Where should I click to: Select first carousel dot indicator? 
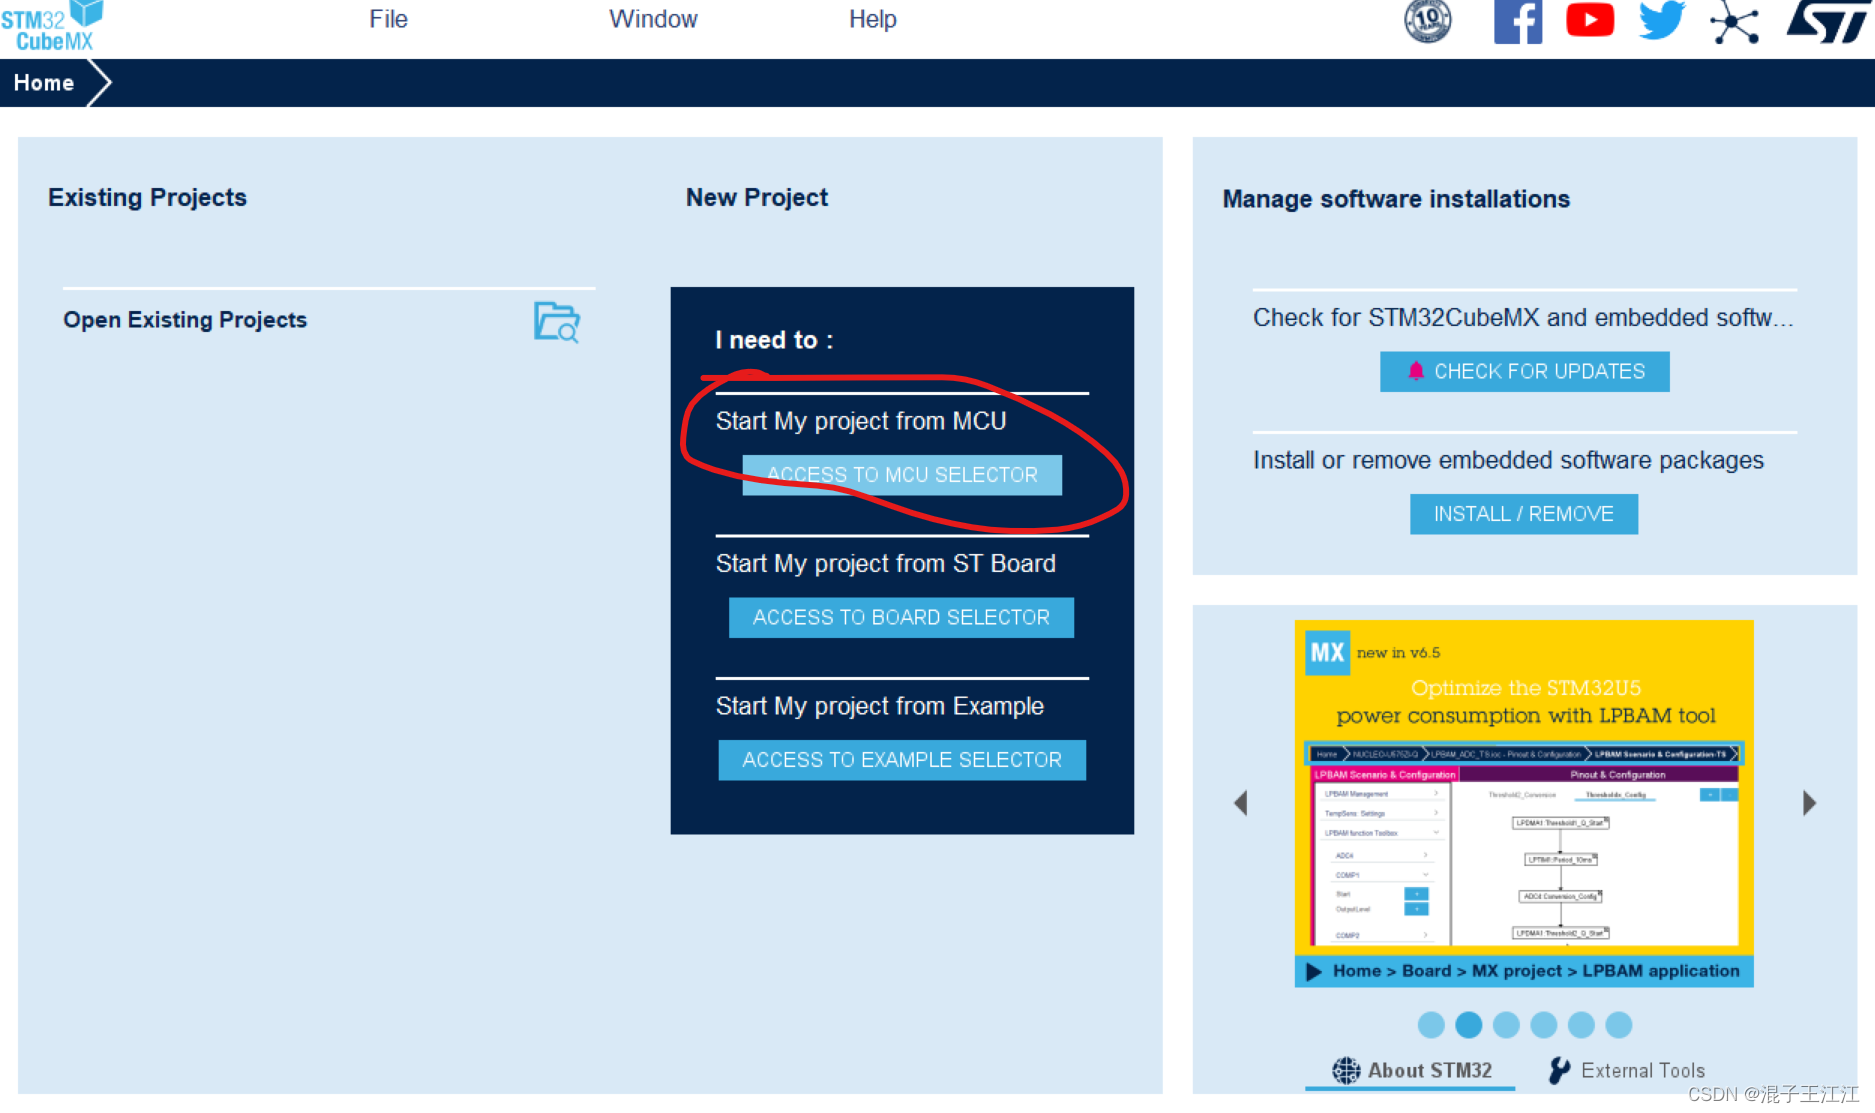1431,1025
